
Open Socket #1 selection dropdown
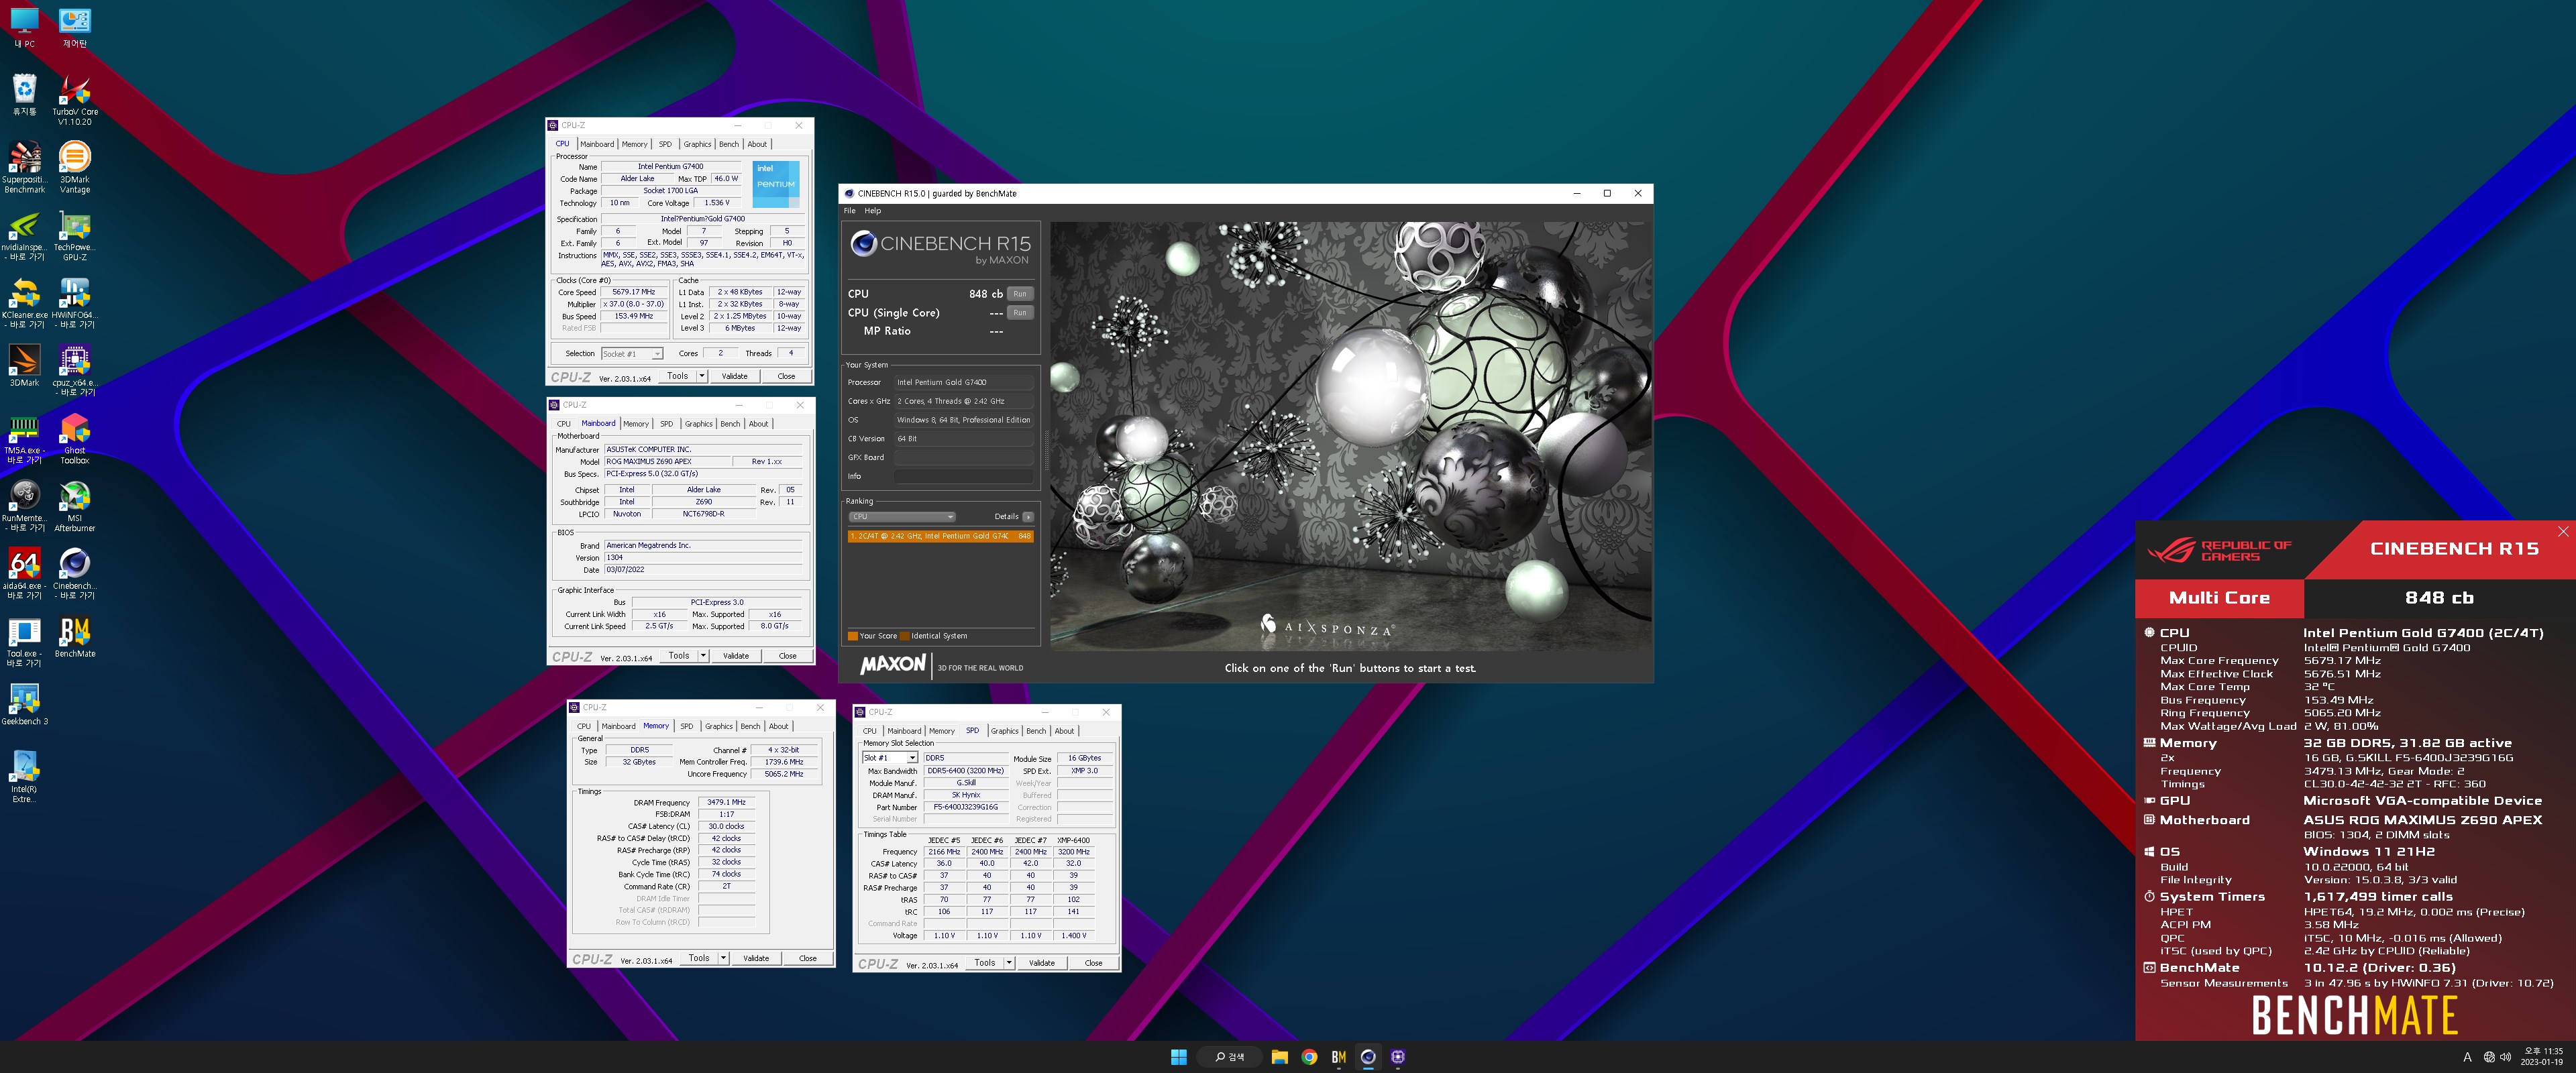coord(632,354)
